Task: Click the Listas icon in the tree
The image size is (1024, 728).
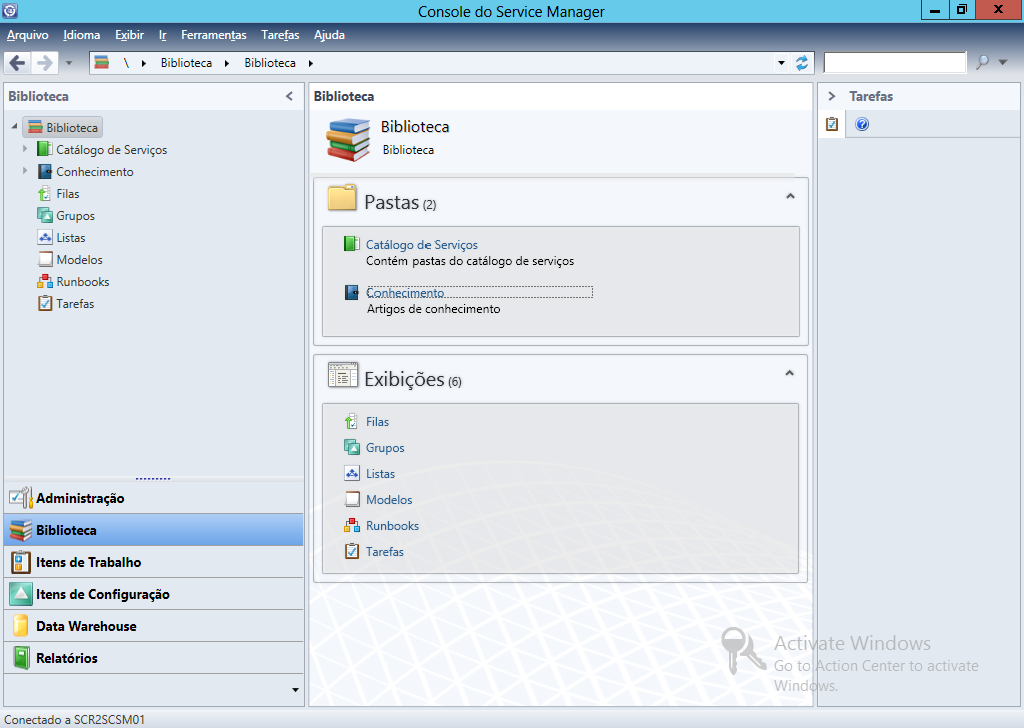Action: point(44,237)
